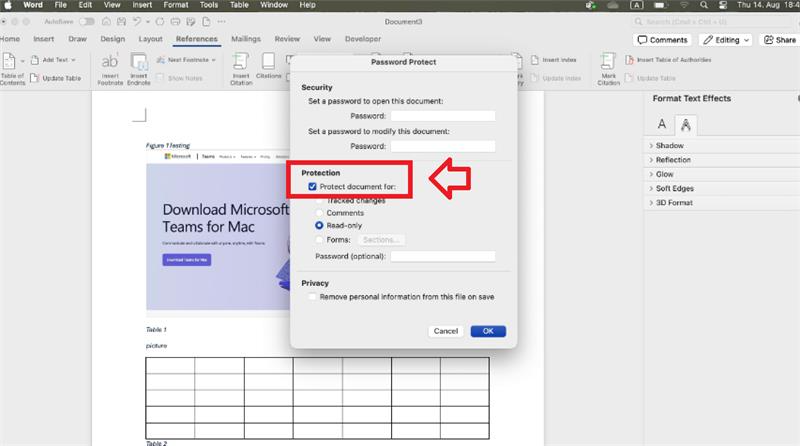Open the Next Footnote dropdown arrow
The image size is (800, 446).
tap(213, 60)
